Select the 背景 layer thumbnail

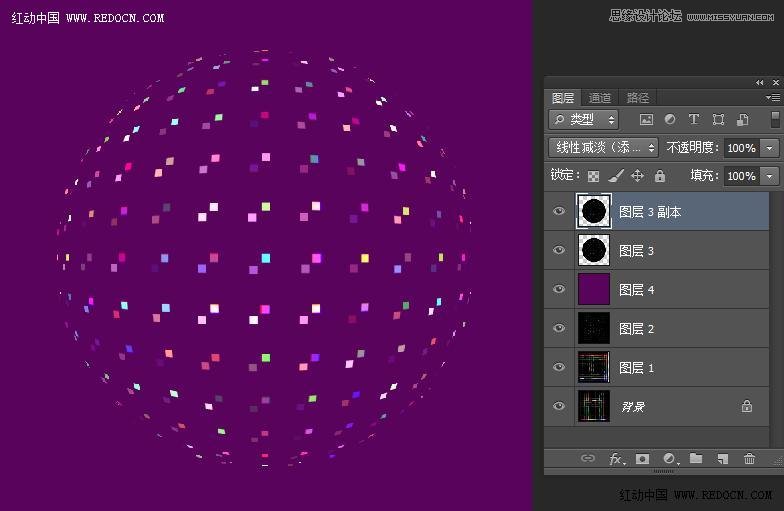coord(594,406)
